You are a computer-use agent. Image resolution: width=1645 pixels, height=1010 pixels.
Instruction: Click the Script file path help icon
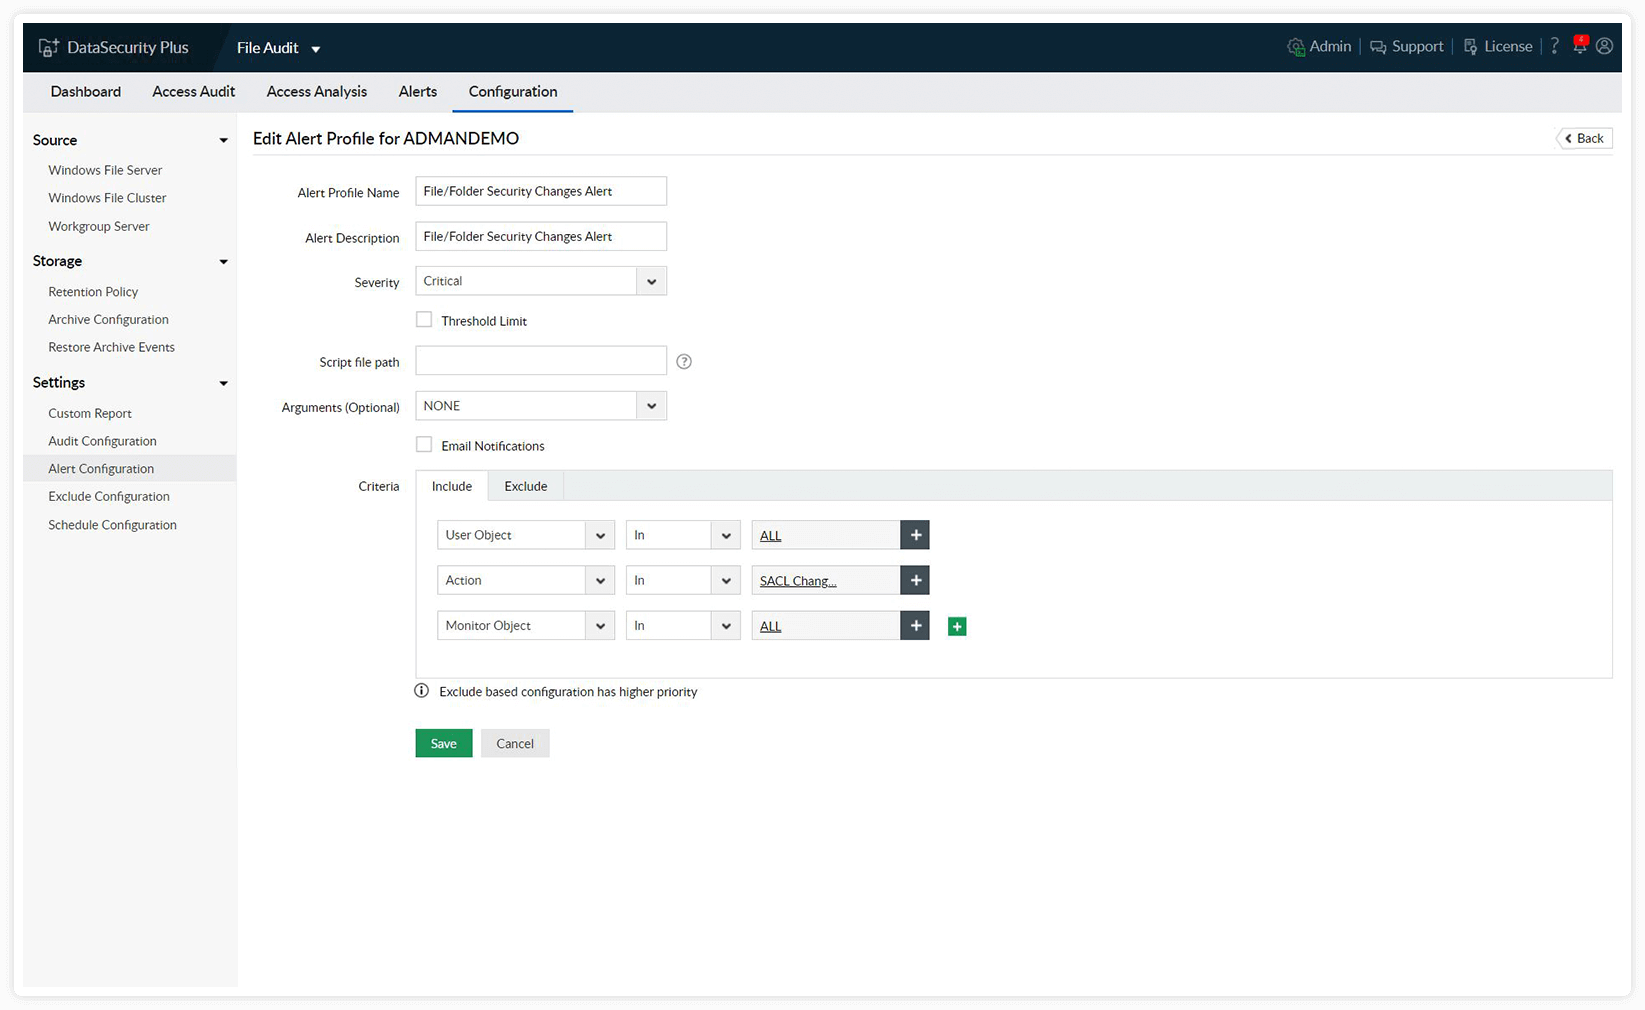[684, 361]
